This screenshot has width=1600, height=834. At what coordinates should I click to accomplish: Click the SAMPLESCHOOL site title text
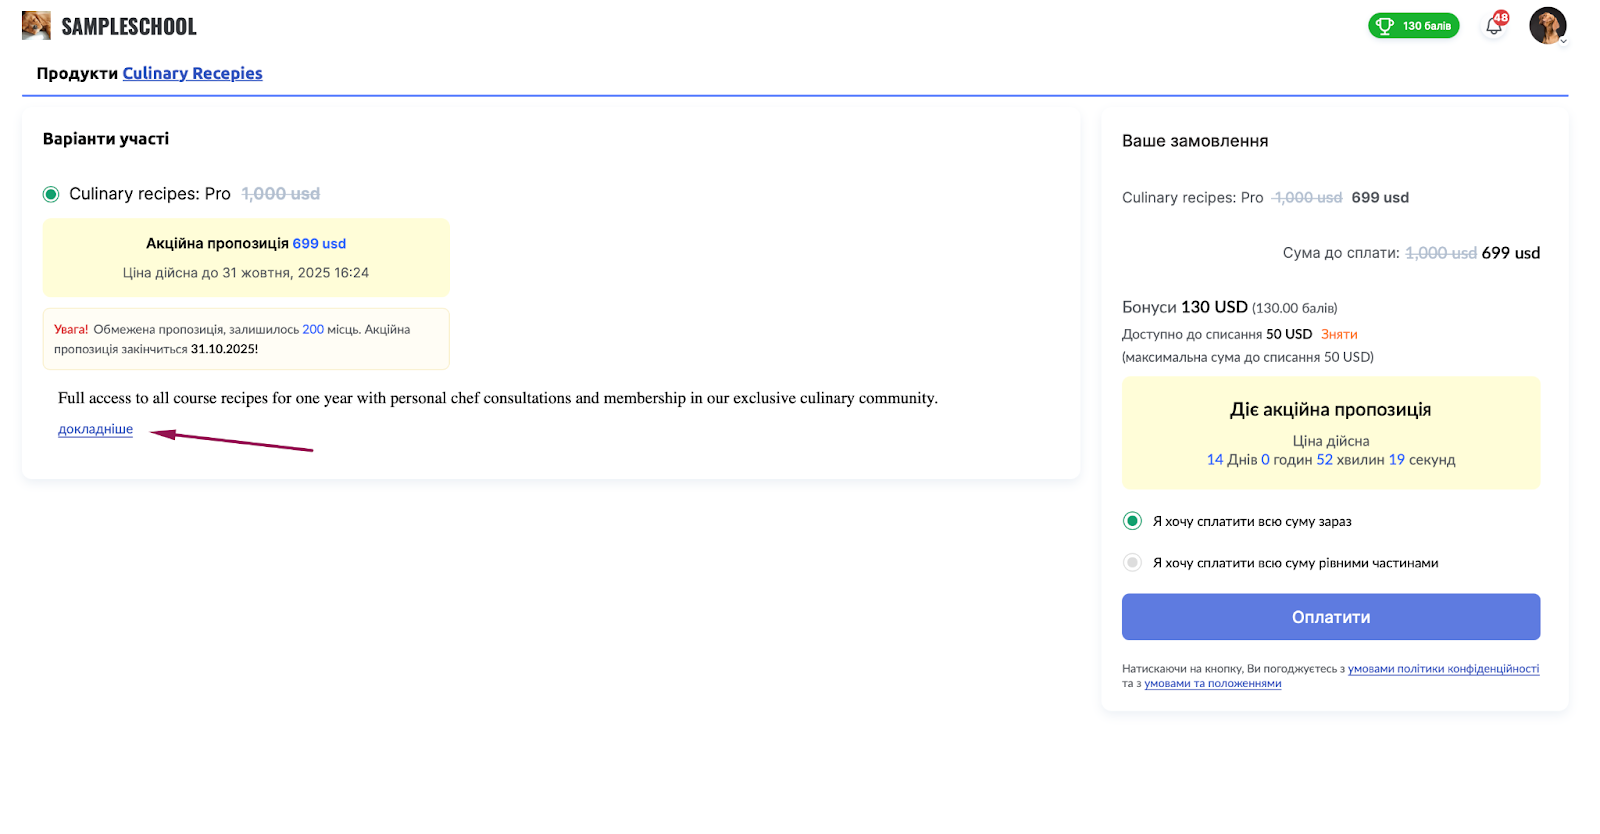point(129,27)
